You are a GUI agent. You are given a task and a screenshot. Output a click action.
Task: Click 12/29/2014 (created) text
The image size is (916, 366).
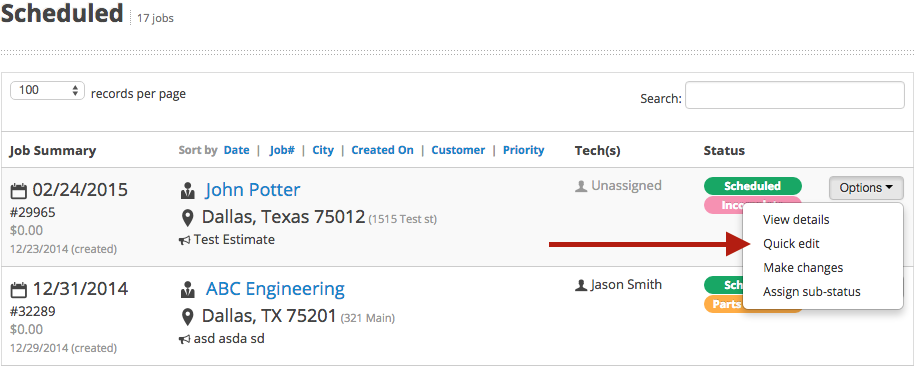pos(63,348)
